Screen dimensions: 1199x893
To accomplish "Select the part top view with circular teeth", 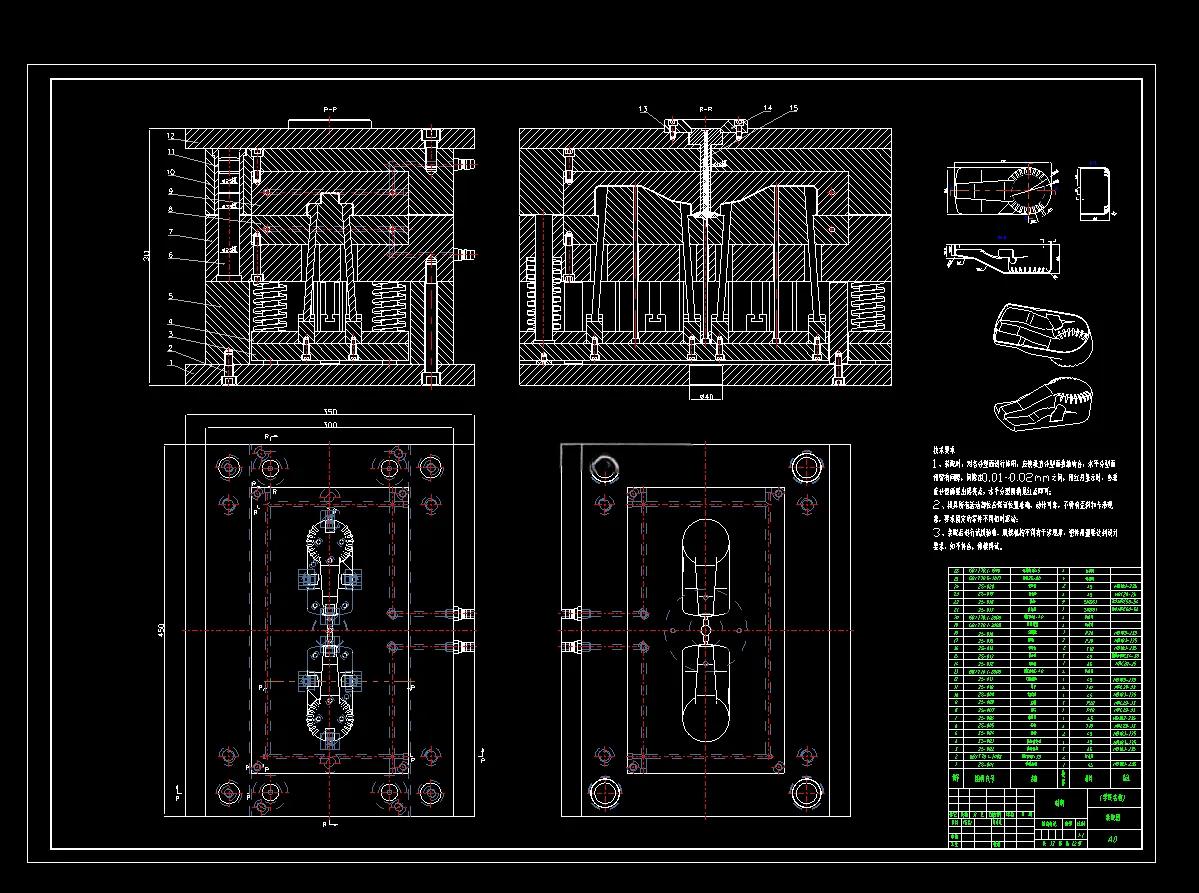I will pos(1002,191).
